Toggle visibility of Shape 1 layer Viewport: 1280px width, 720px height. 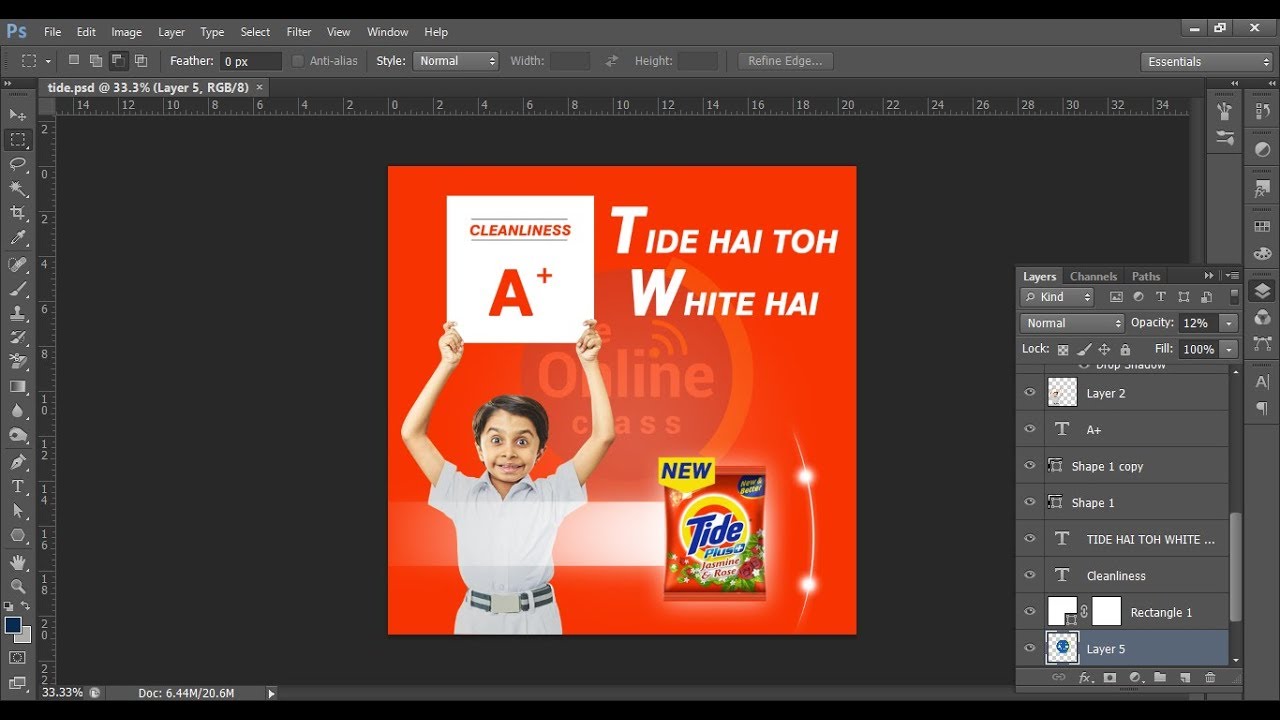tap(1030, 502)
